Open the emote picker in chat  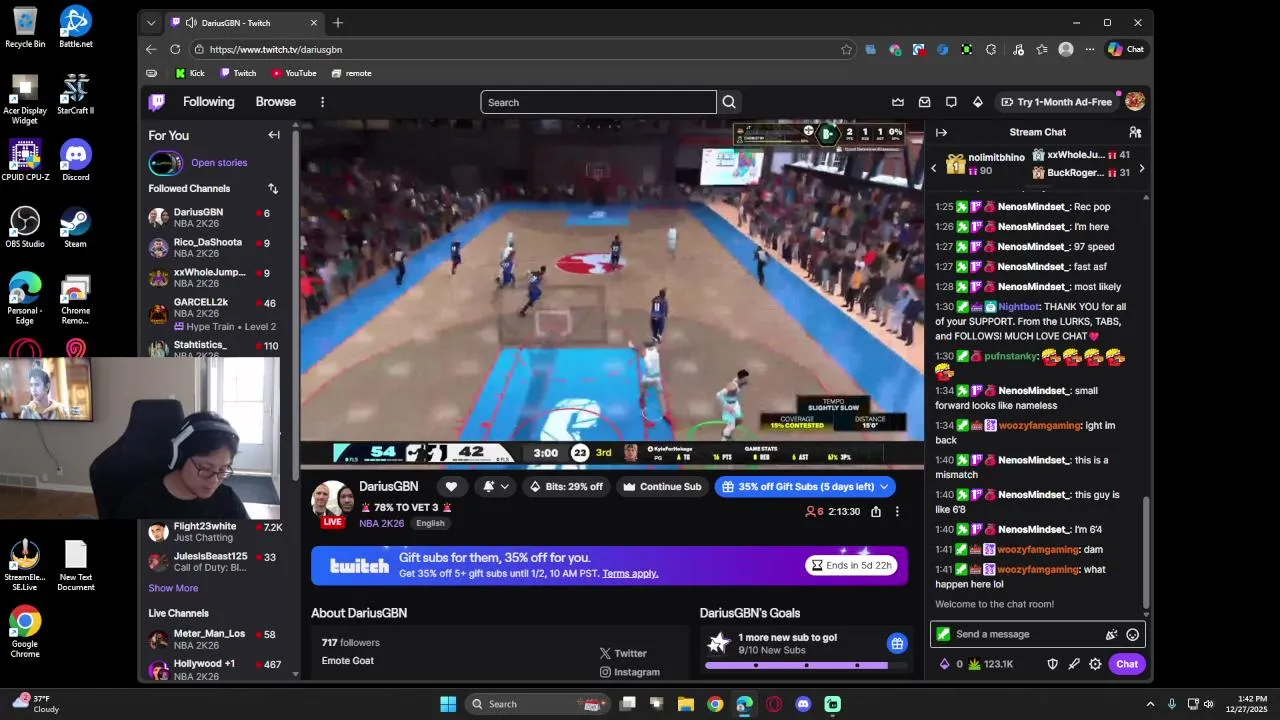(1133, 634)
